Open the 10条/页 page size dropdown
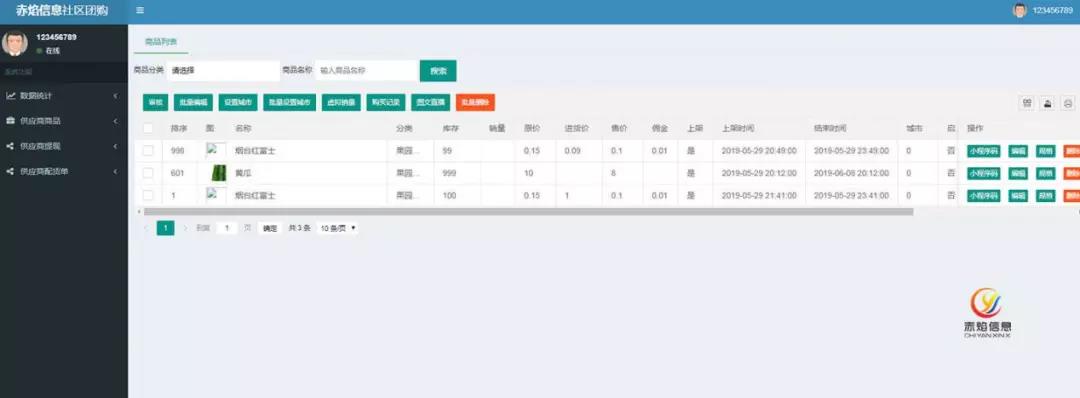The height and width of the screenshot is (398, 1080). click(x=338, y=228)
